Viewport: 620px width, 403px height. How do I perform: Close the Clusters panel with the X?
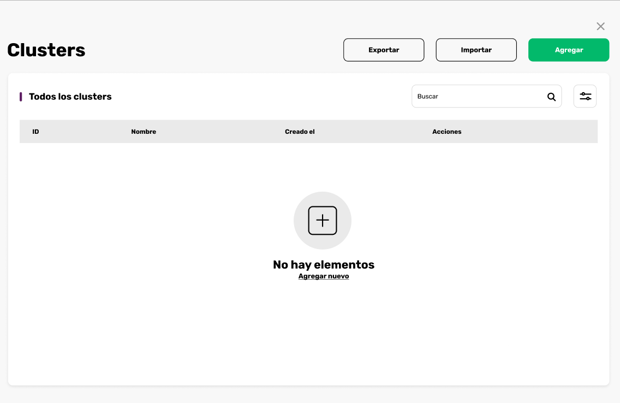601,26
